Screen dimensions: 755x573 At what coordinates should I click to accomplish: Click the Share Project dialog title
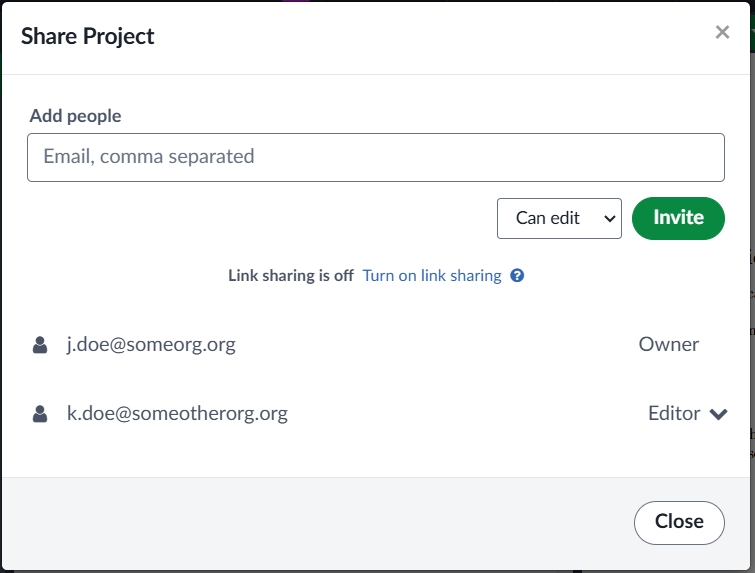coord(88,37)
